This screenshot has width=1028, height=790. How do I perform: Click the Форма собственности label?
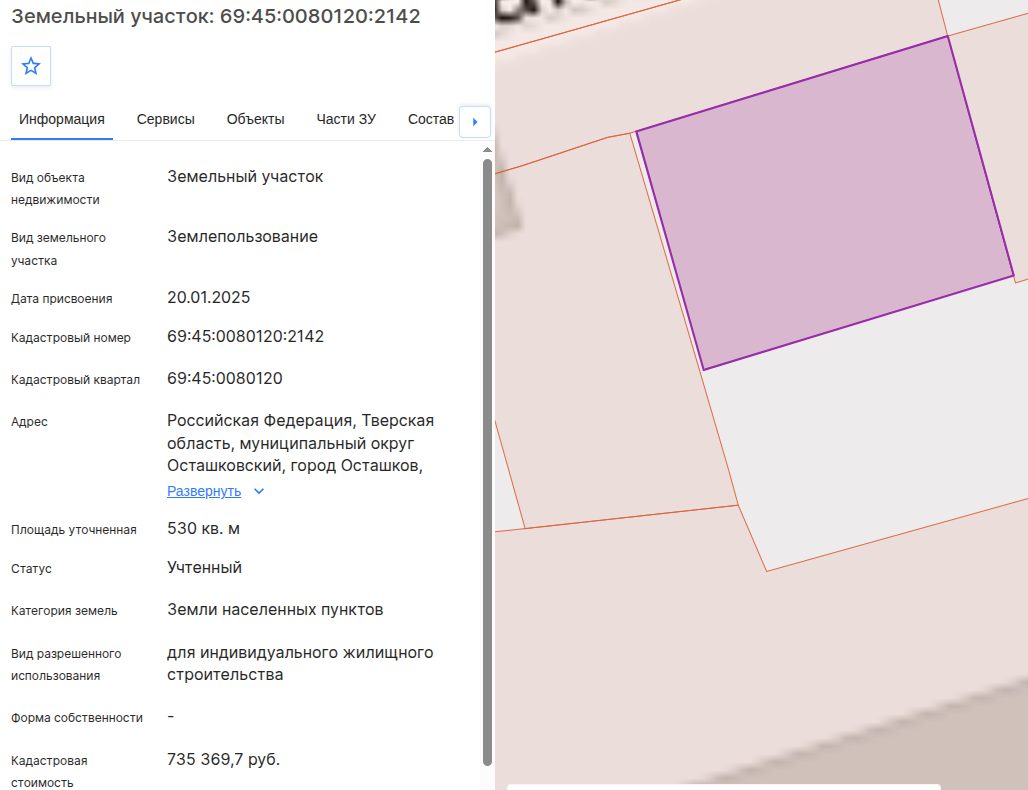[x=77, y=718]
